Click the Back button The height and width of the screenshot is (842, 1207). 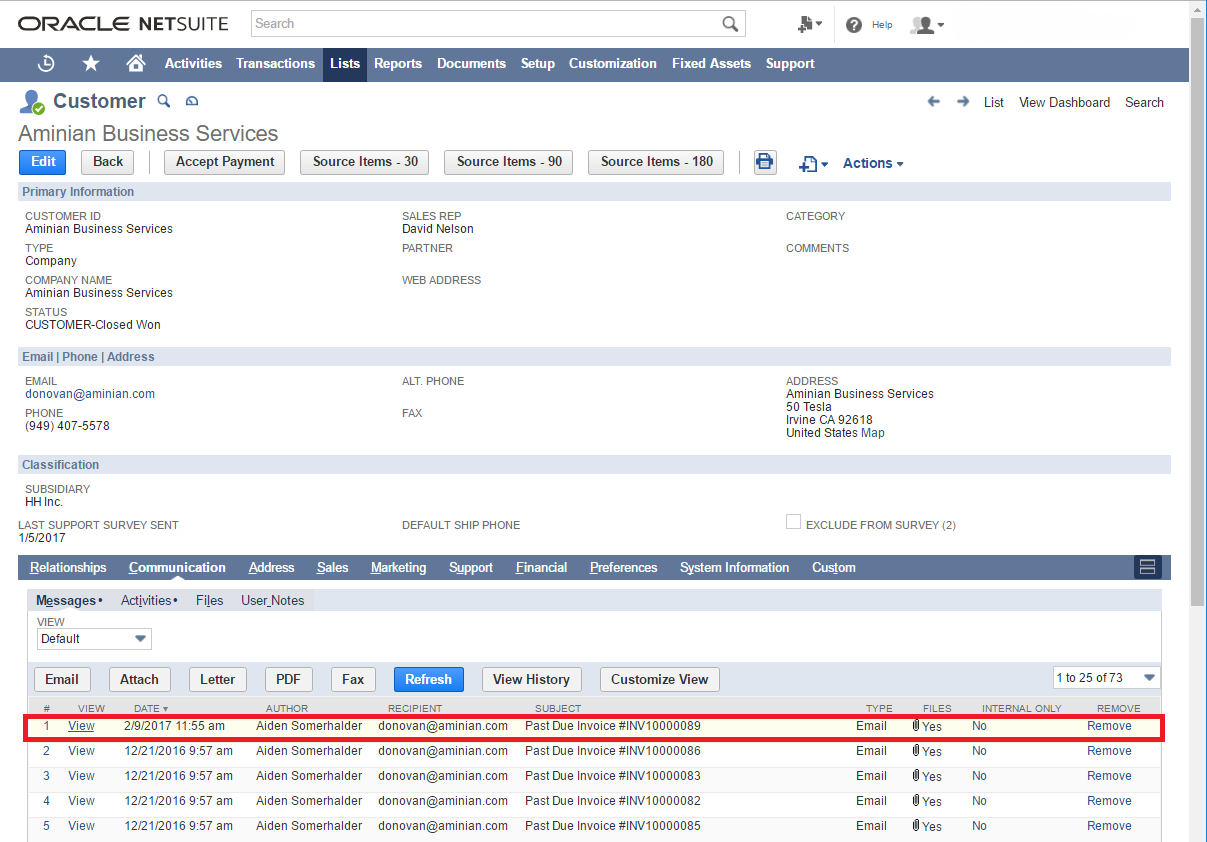point(108,162)
